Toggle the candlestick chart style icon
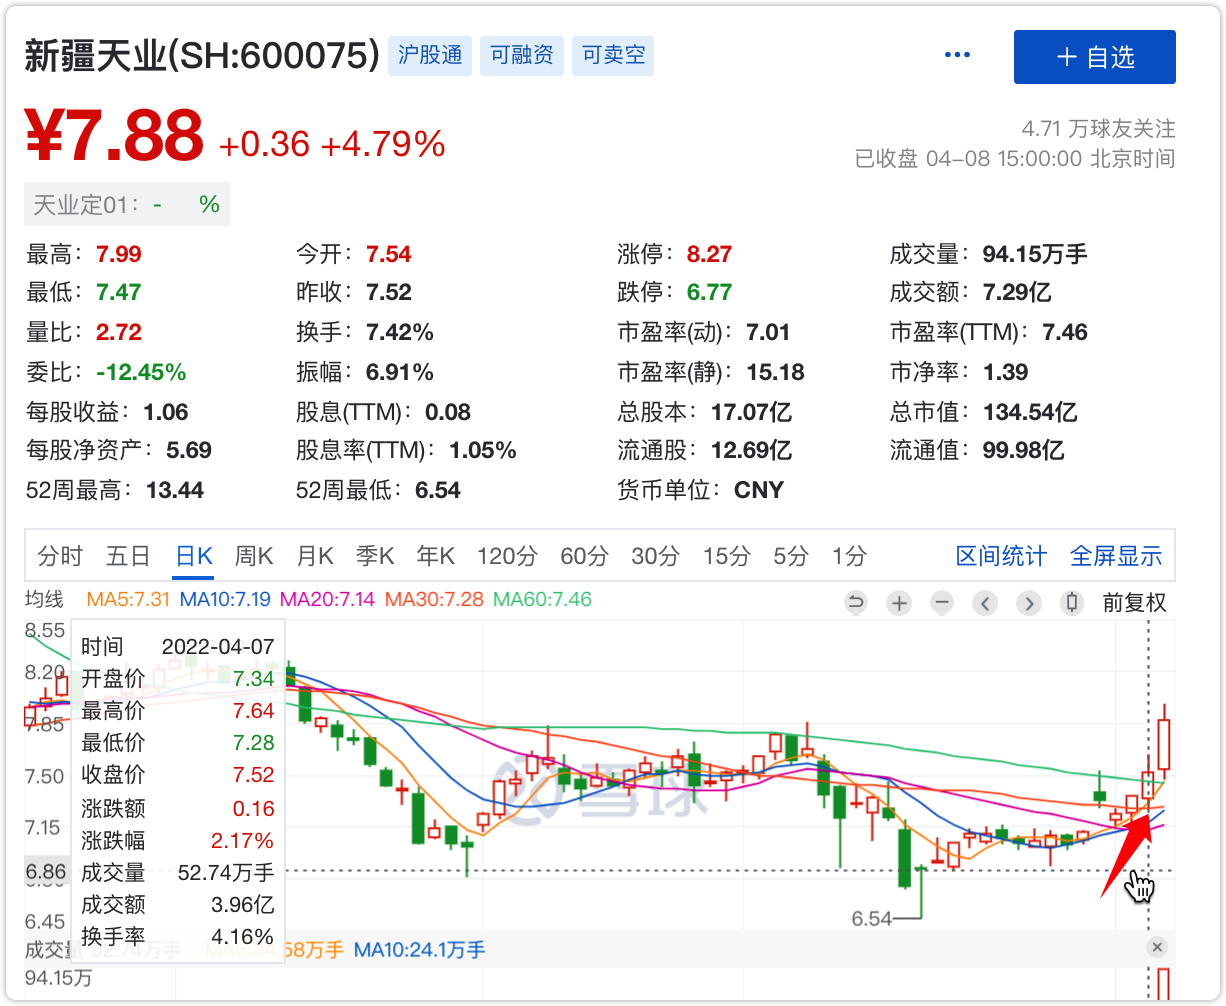 point(1072,603)
